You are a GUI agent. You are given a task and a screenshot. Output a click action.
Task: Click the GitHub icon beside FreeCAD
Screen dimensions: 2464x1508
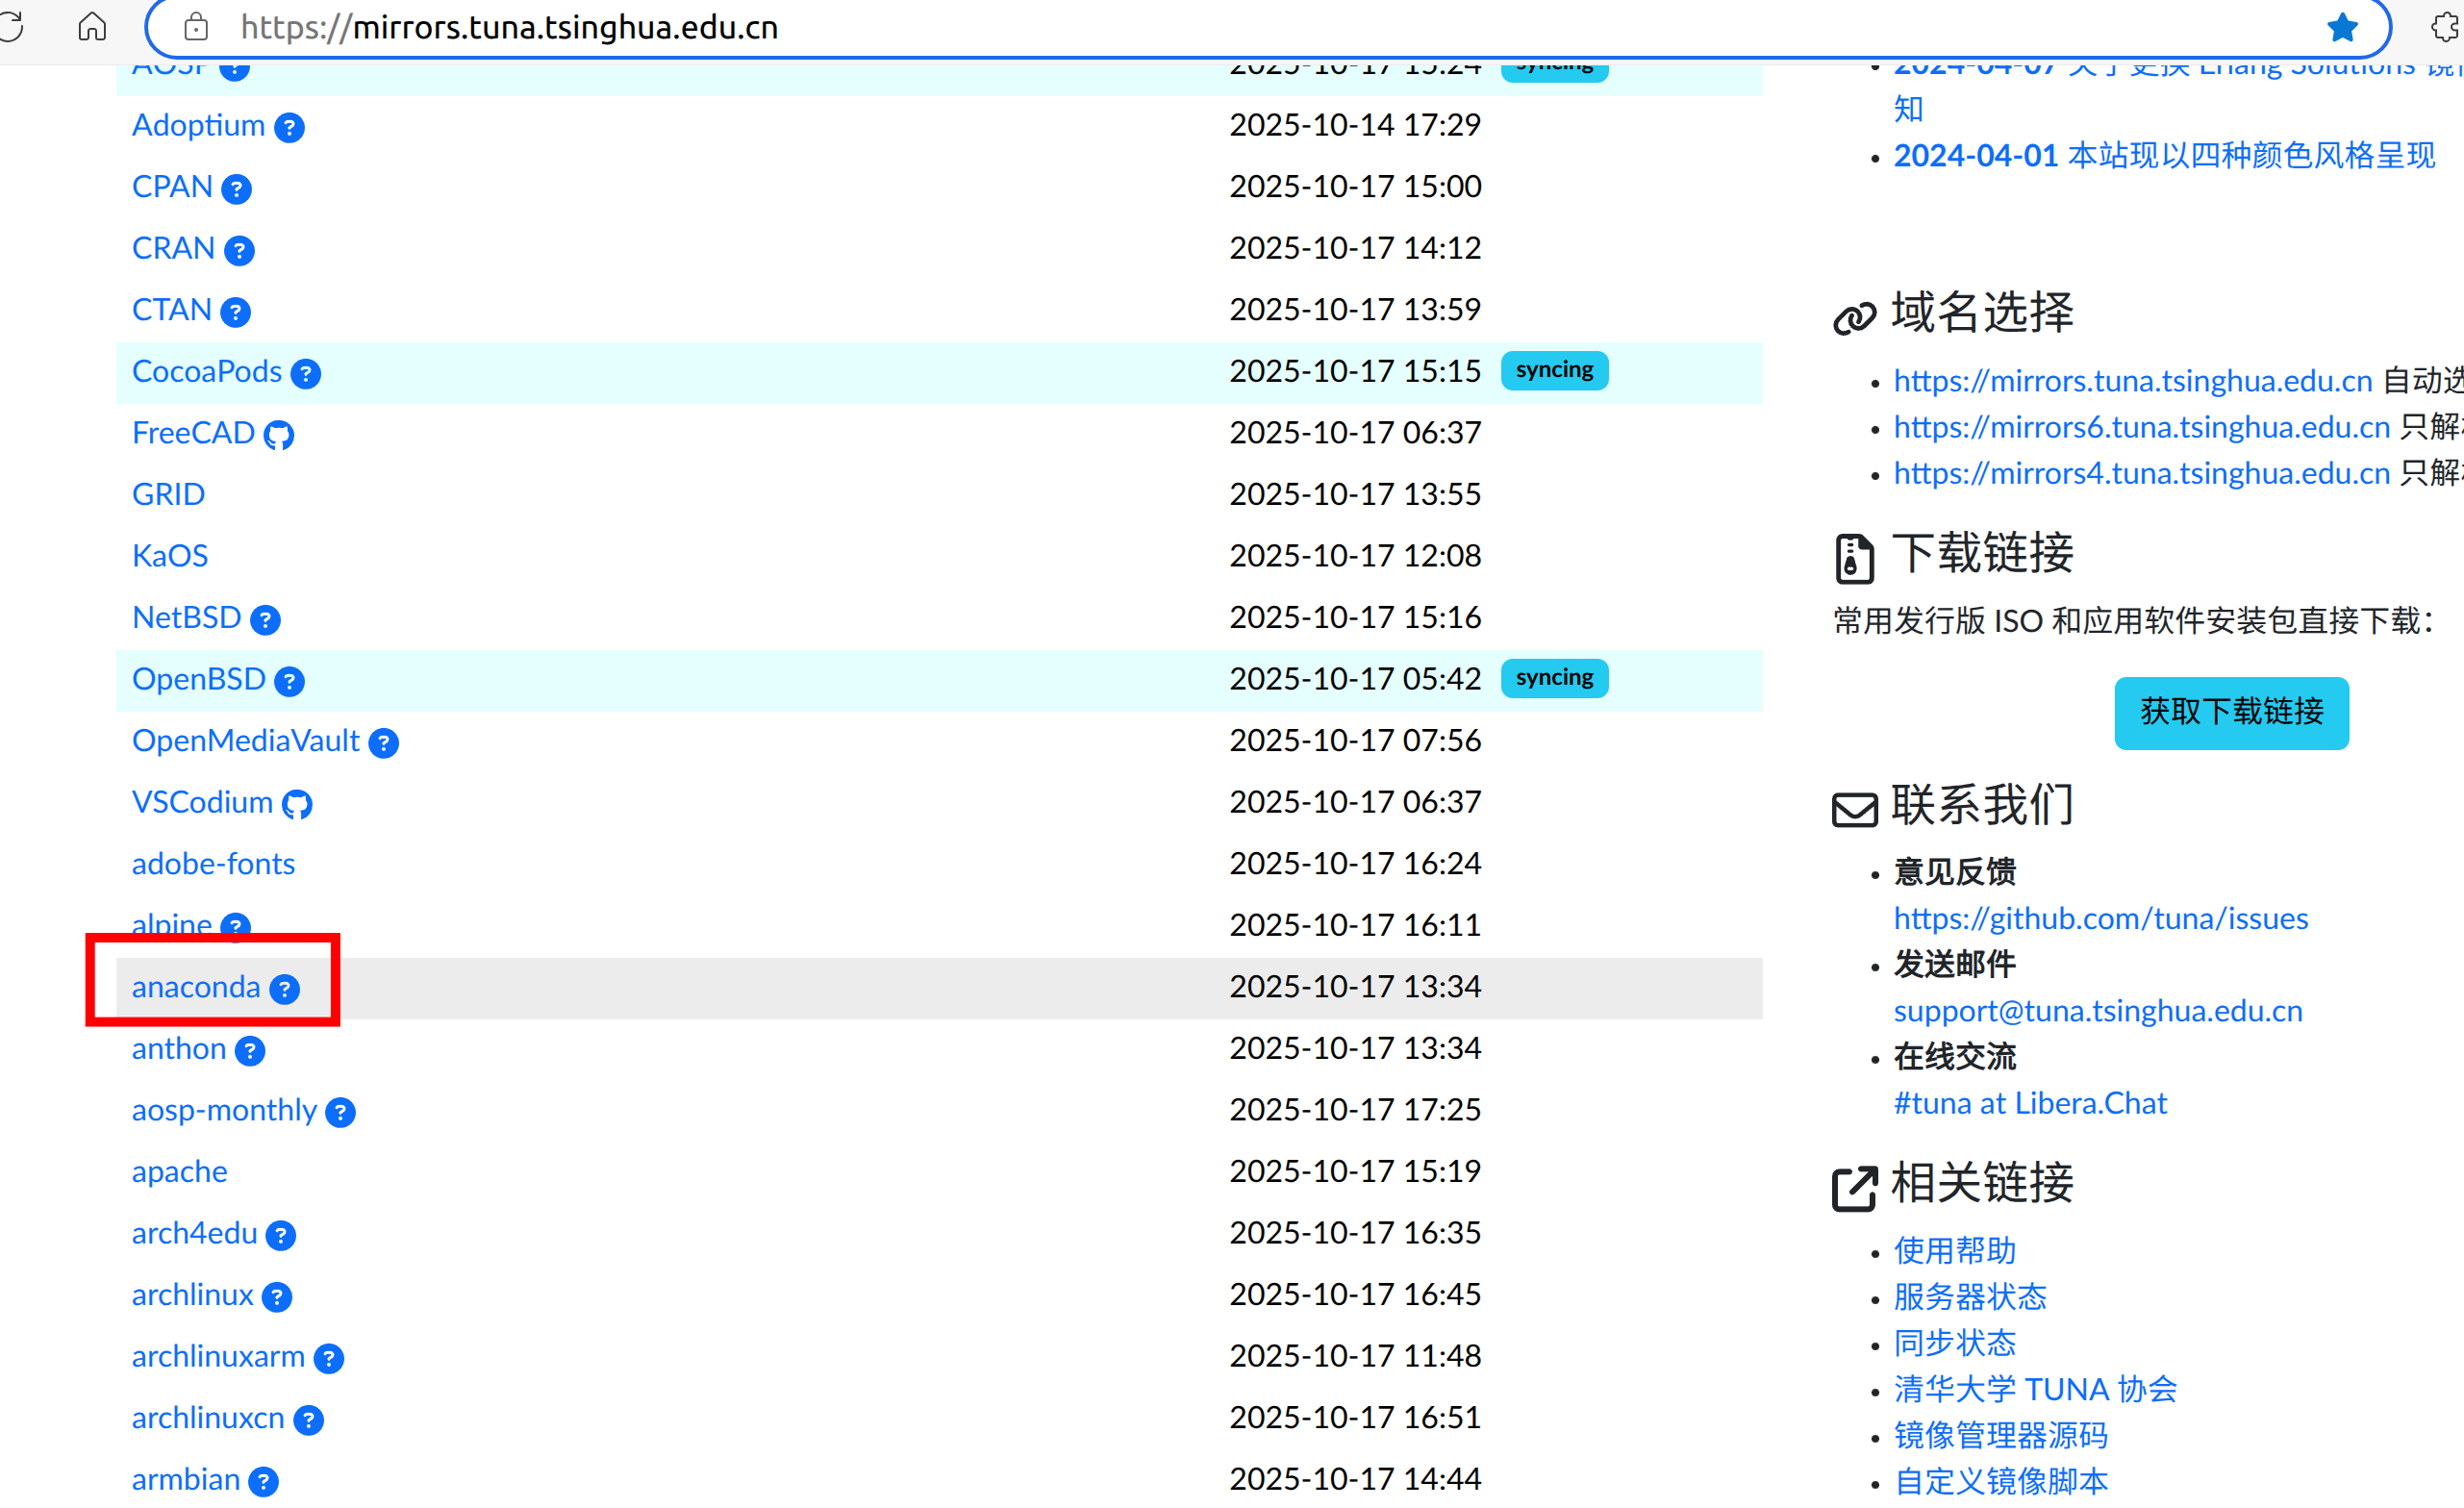click(278, 435)
